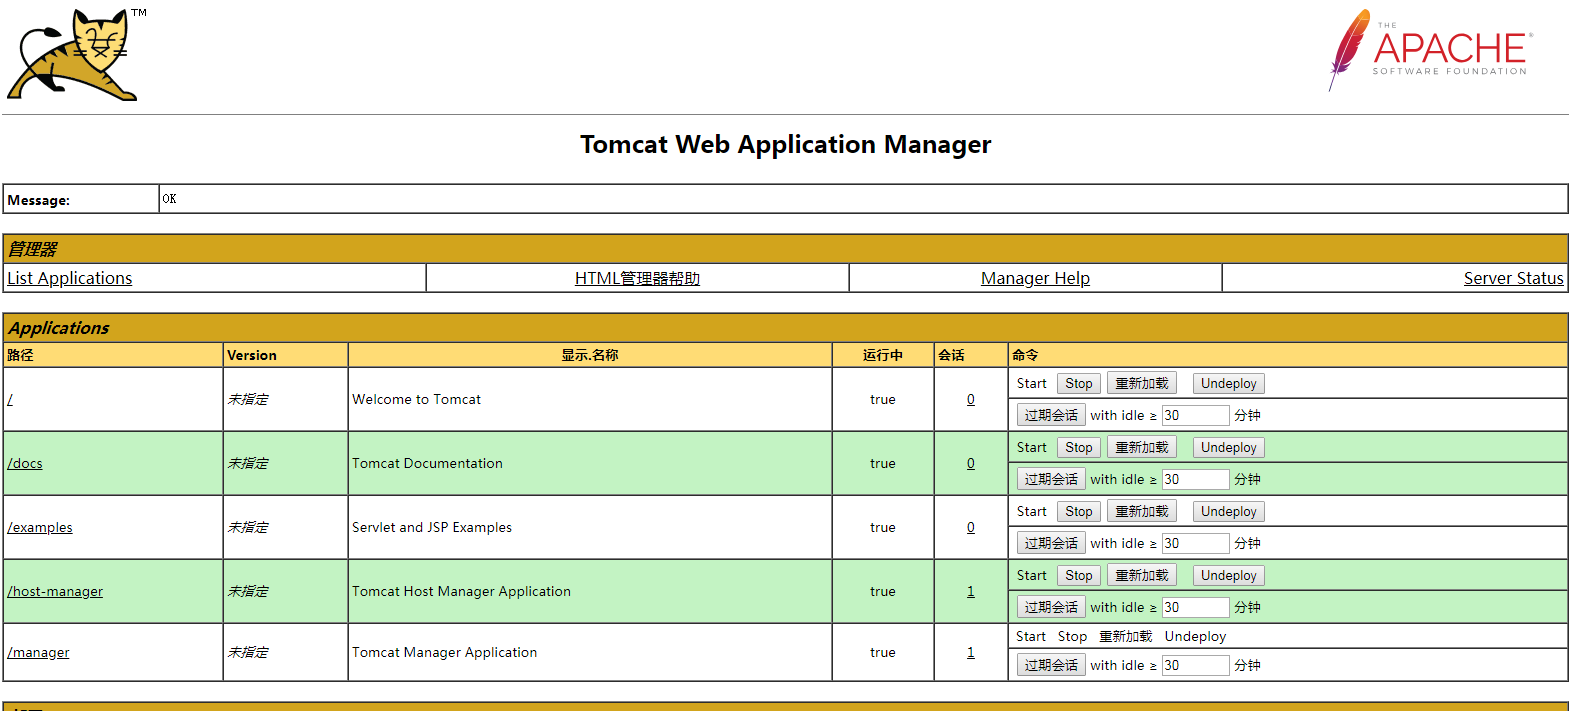
Task: Expire sessions (过期会话) for Servlet and JSP Examples
Action: pyautogui.click(x=1051, y=543)
